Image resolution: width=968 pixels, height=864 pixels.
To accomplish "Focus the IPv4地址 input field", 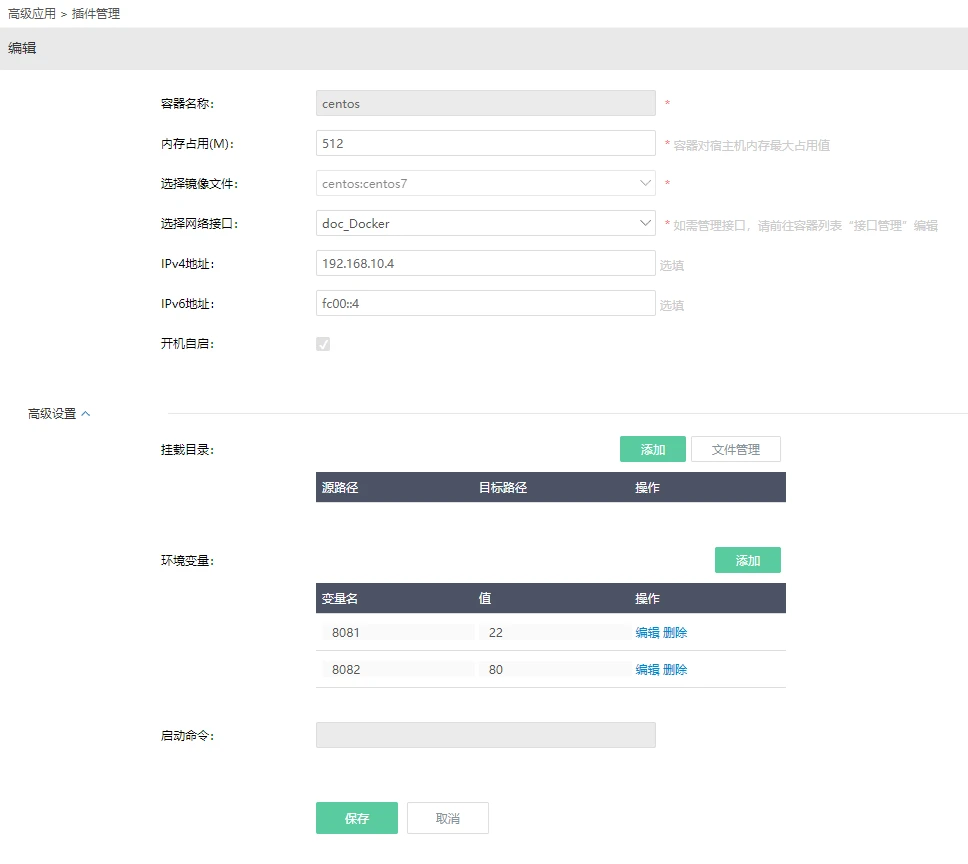I will coord(485,264).
